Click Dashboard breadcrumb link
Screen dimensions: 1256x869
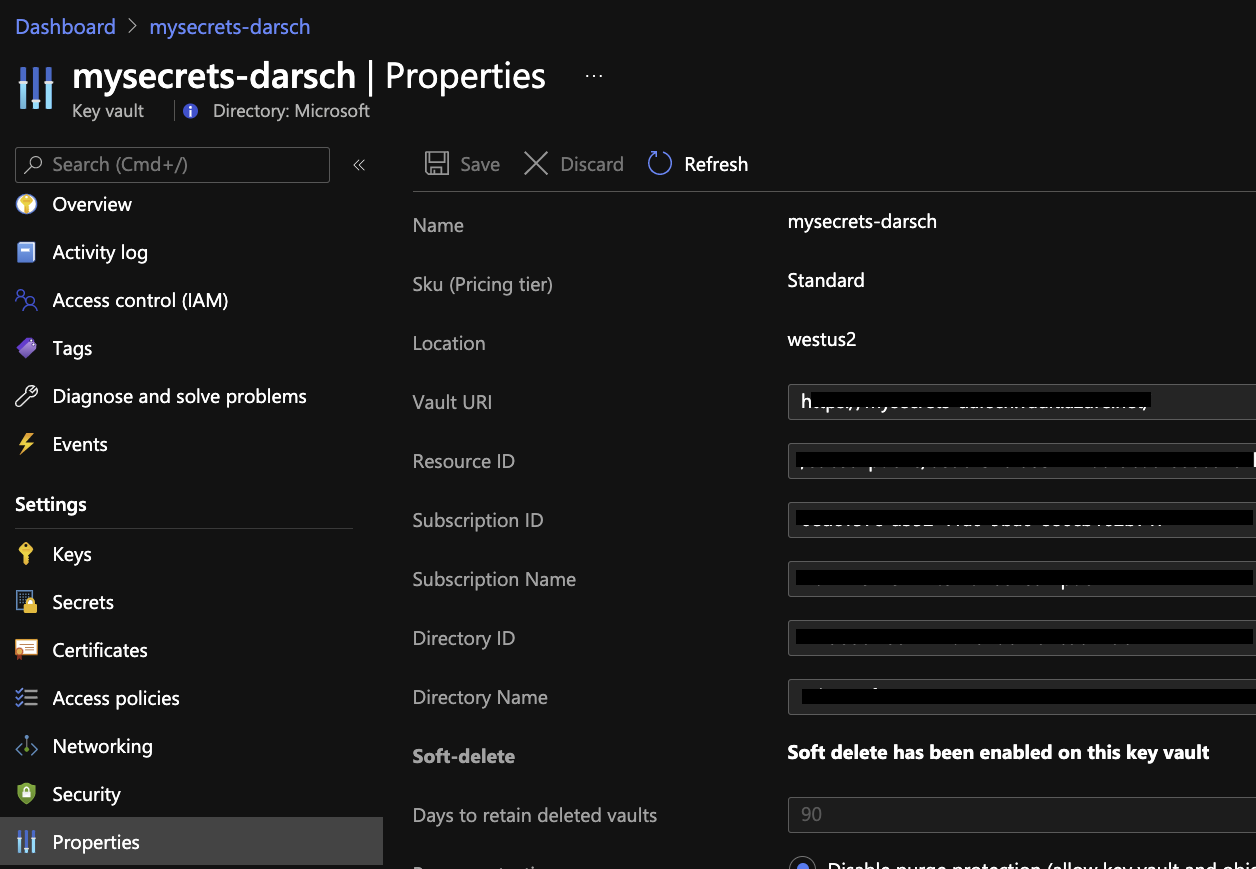65,27
